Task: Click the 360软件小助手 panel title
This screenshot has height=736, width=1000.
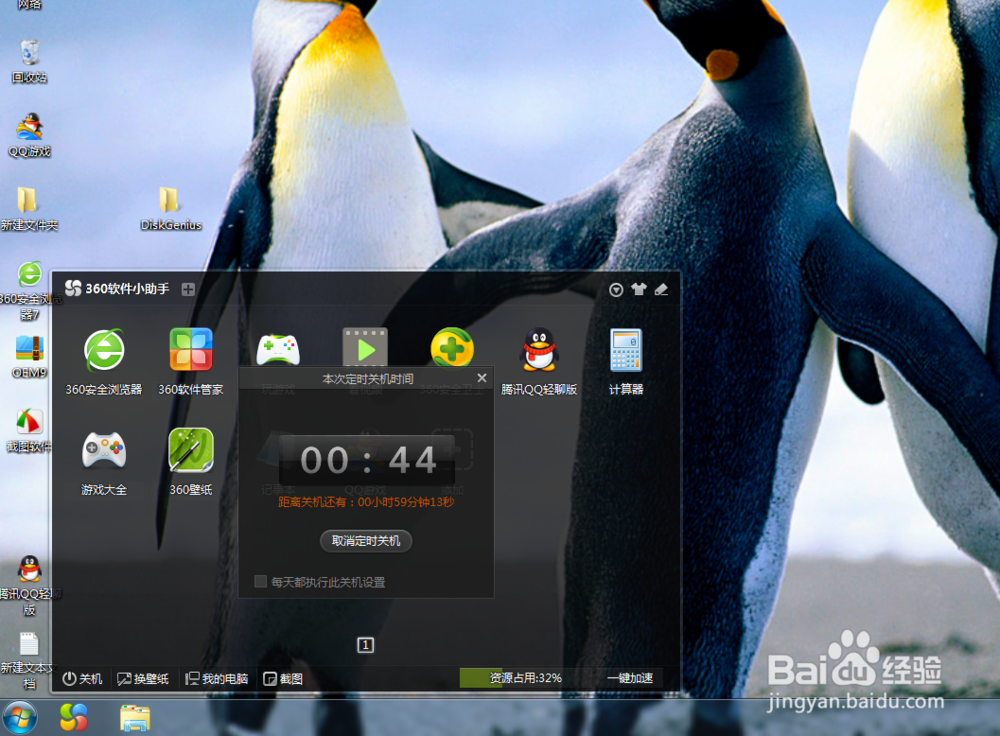Action: point(128,289)
